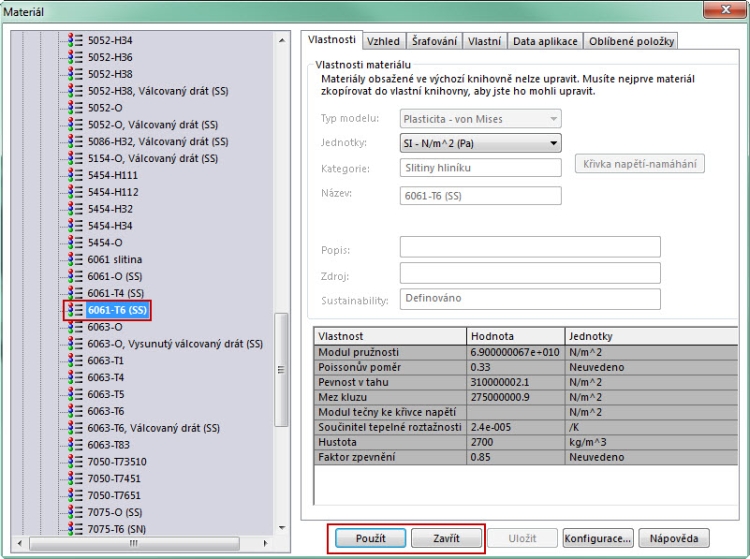The height and width of the screenshot is (559, 750).
Task: Open the Jednotky units dropdown
Action: click(480, 143)
